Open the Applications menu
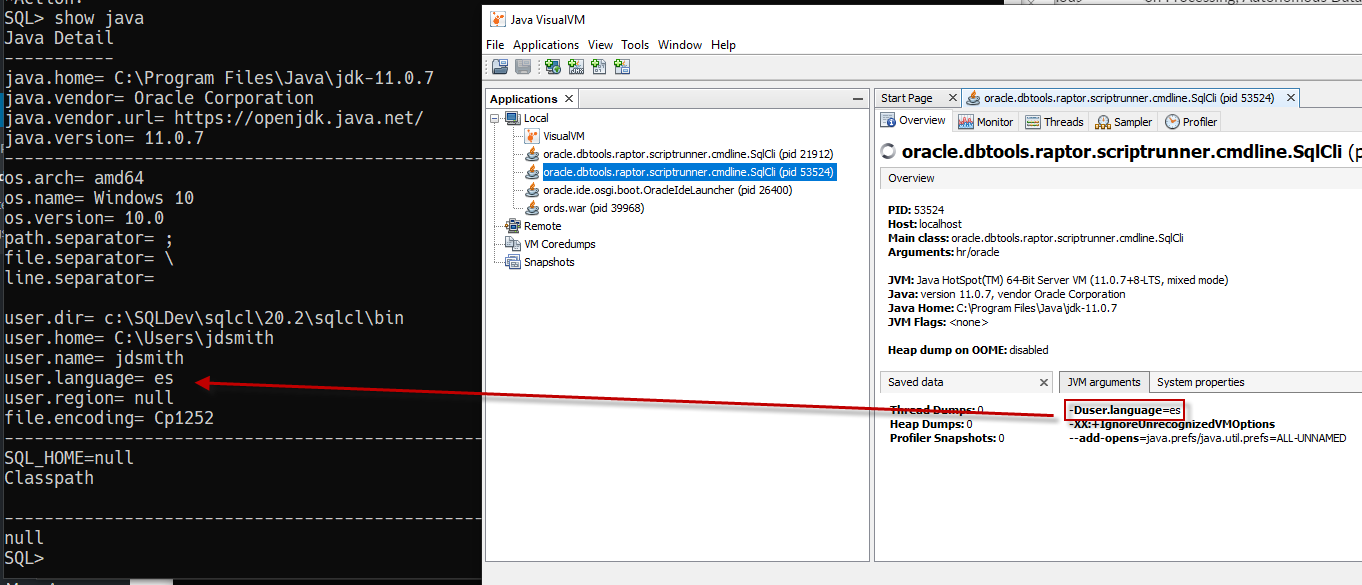This screenshot has height=585, width=1362. point(546,45)
